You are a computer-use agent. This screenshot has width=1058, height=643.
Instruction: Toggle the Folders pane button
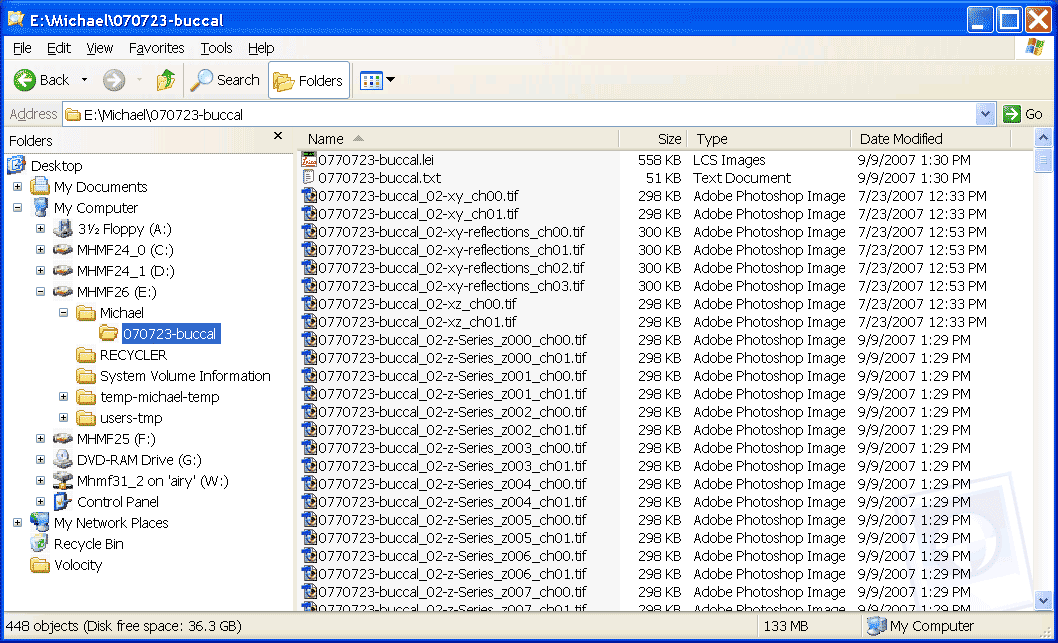[x=309, y=81]
